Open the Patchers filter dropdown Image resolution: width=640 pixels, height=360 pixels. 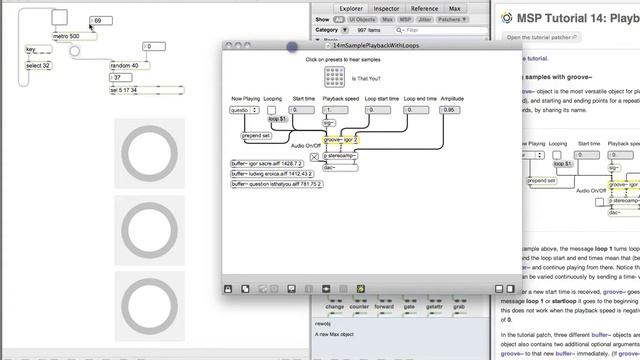pos(452,20)
